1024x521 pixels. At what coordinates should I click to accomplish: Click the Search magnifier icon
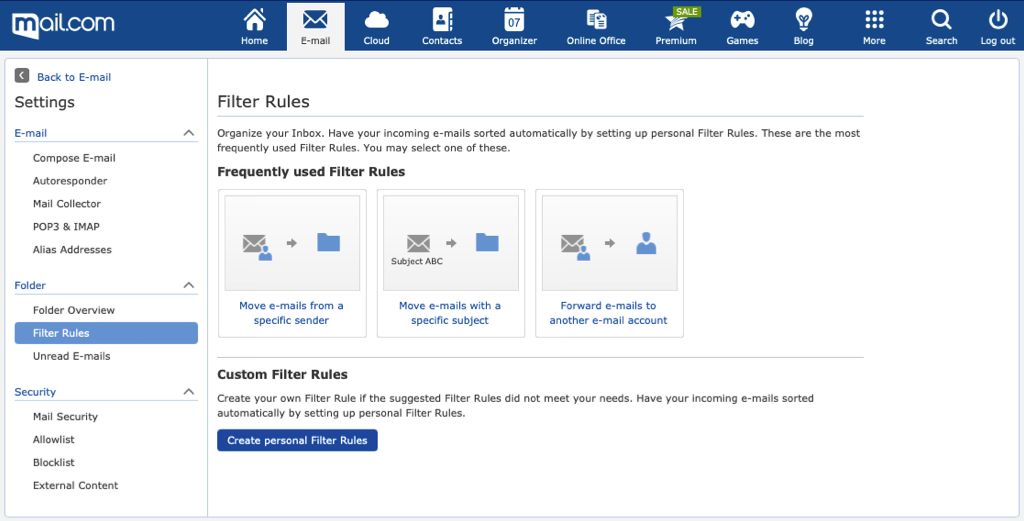point(941,20)
